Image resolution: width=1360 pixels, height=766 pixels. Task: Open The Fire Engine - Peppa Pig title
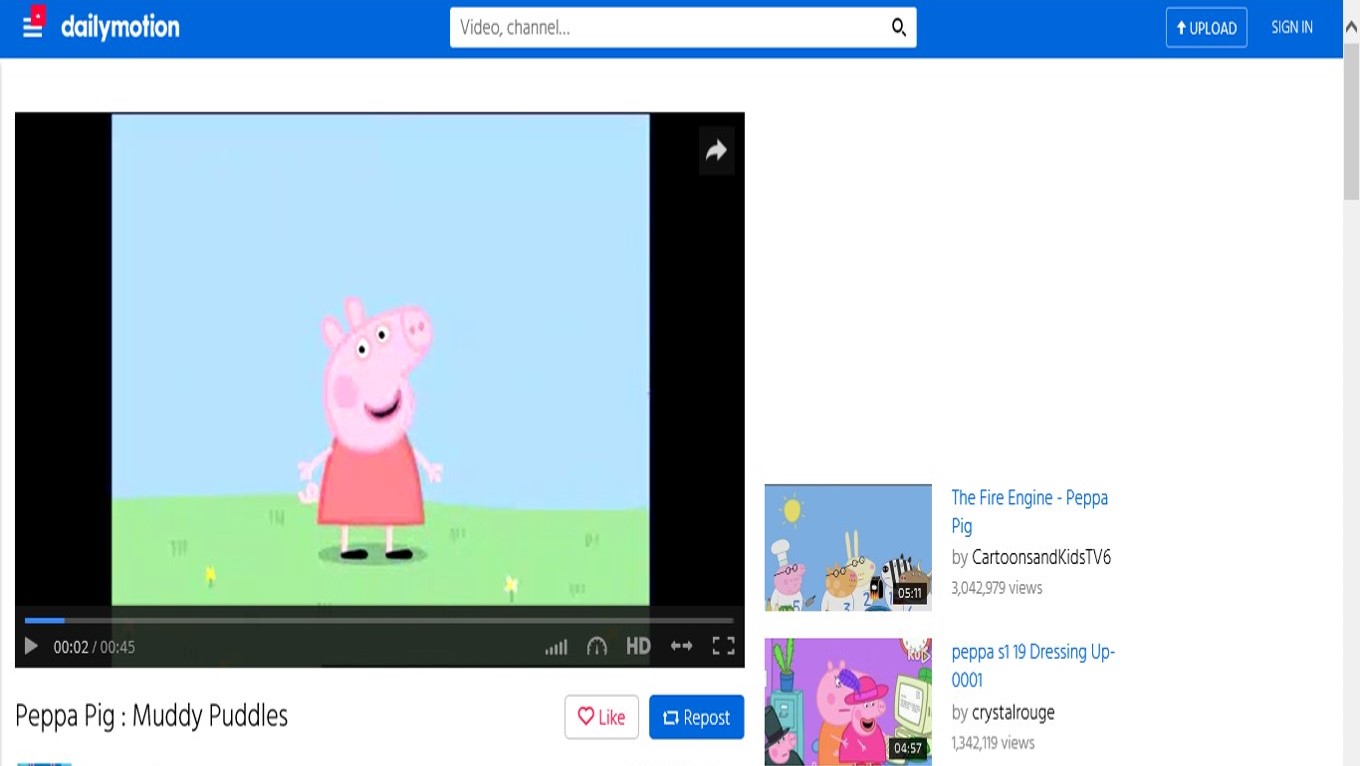pos(1030,511)
